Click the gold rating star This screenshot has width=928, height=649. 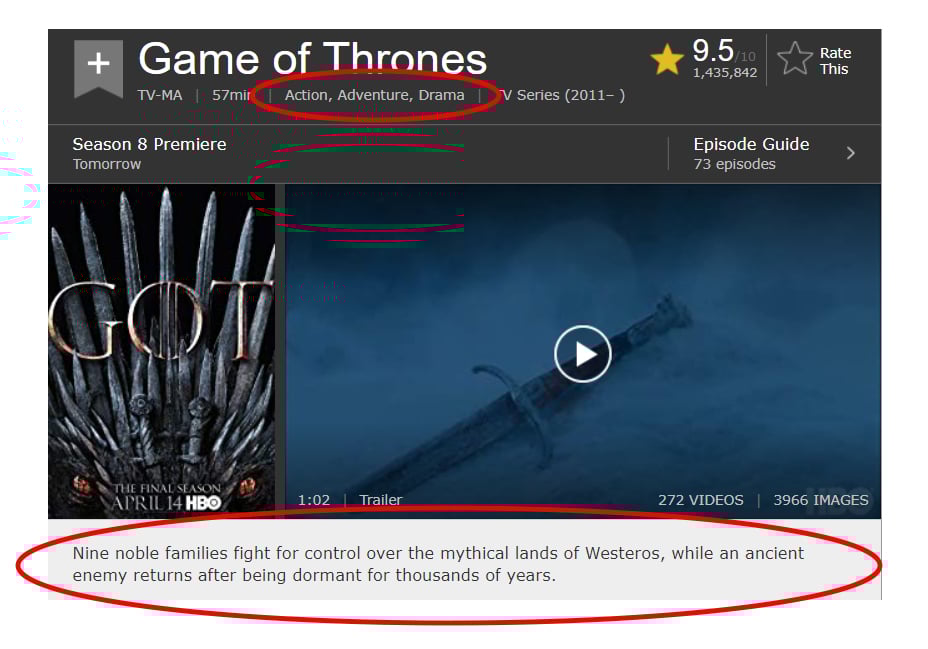(x=667, y=59)
